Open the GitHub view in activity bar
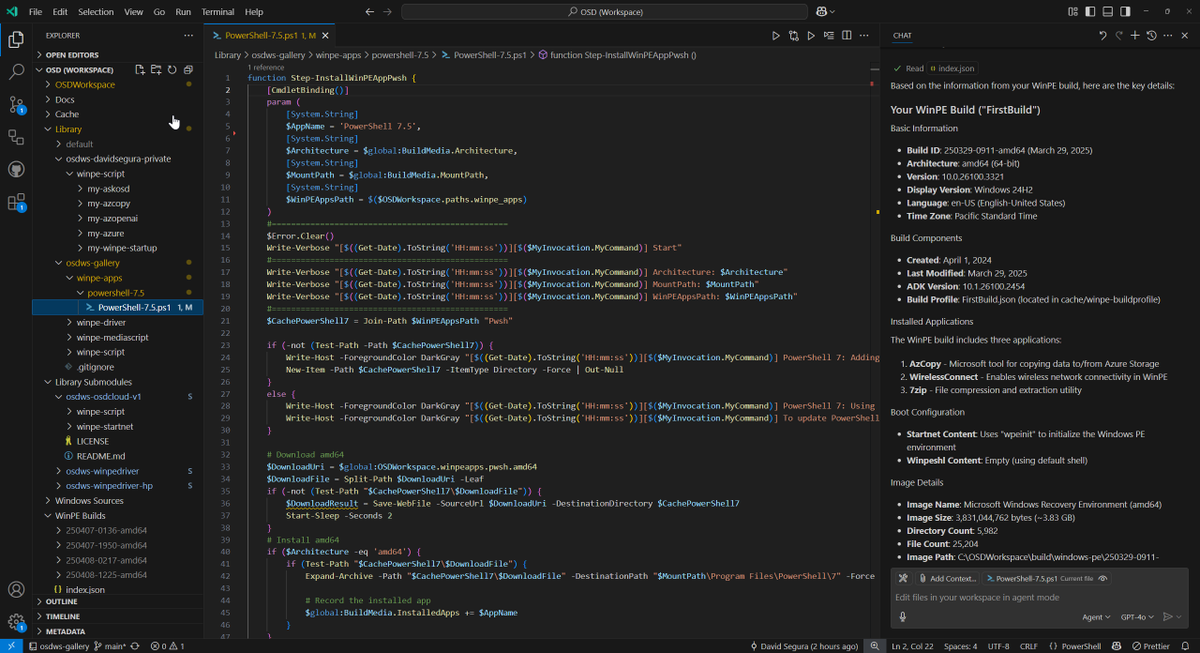 pos(16,170)
